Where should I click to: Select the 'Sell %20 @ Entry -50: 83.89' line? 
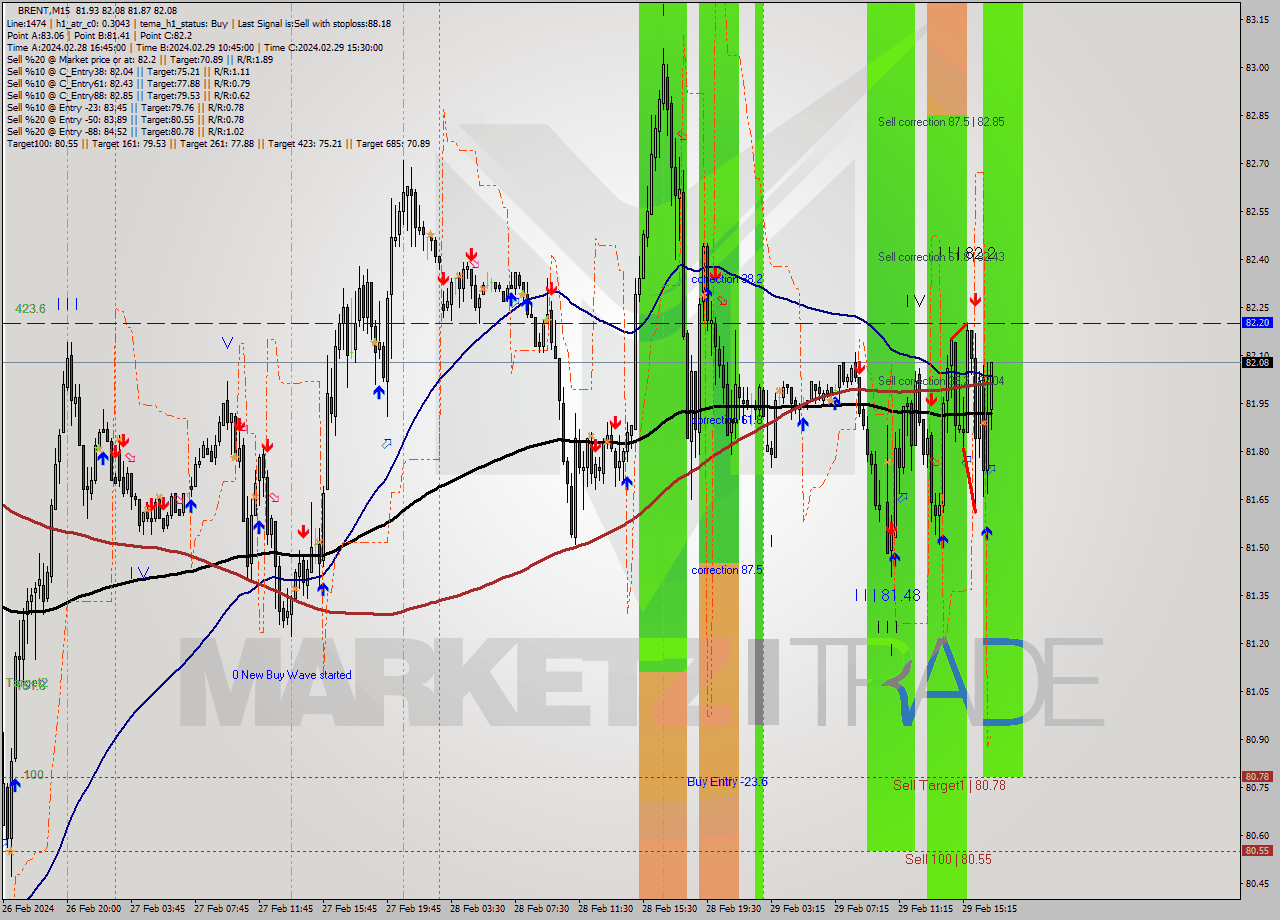point(125,119)
